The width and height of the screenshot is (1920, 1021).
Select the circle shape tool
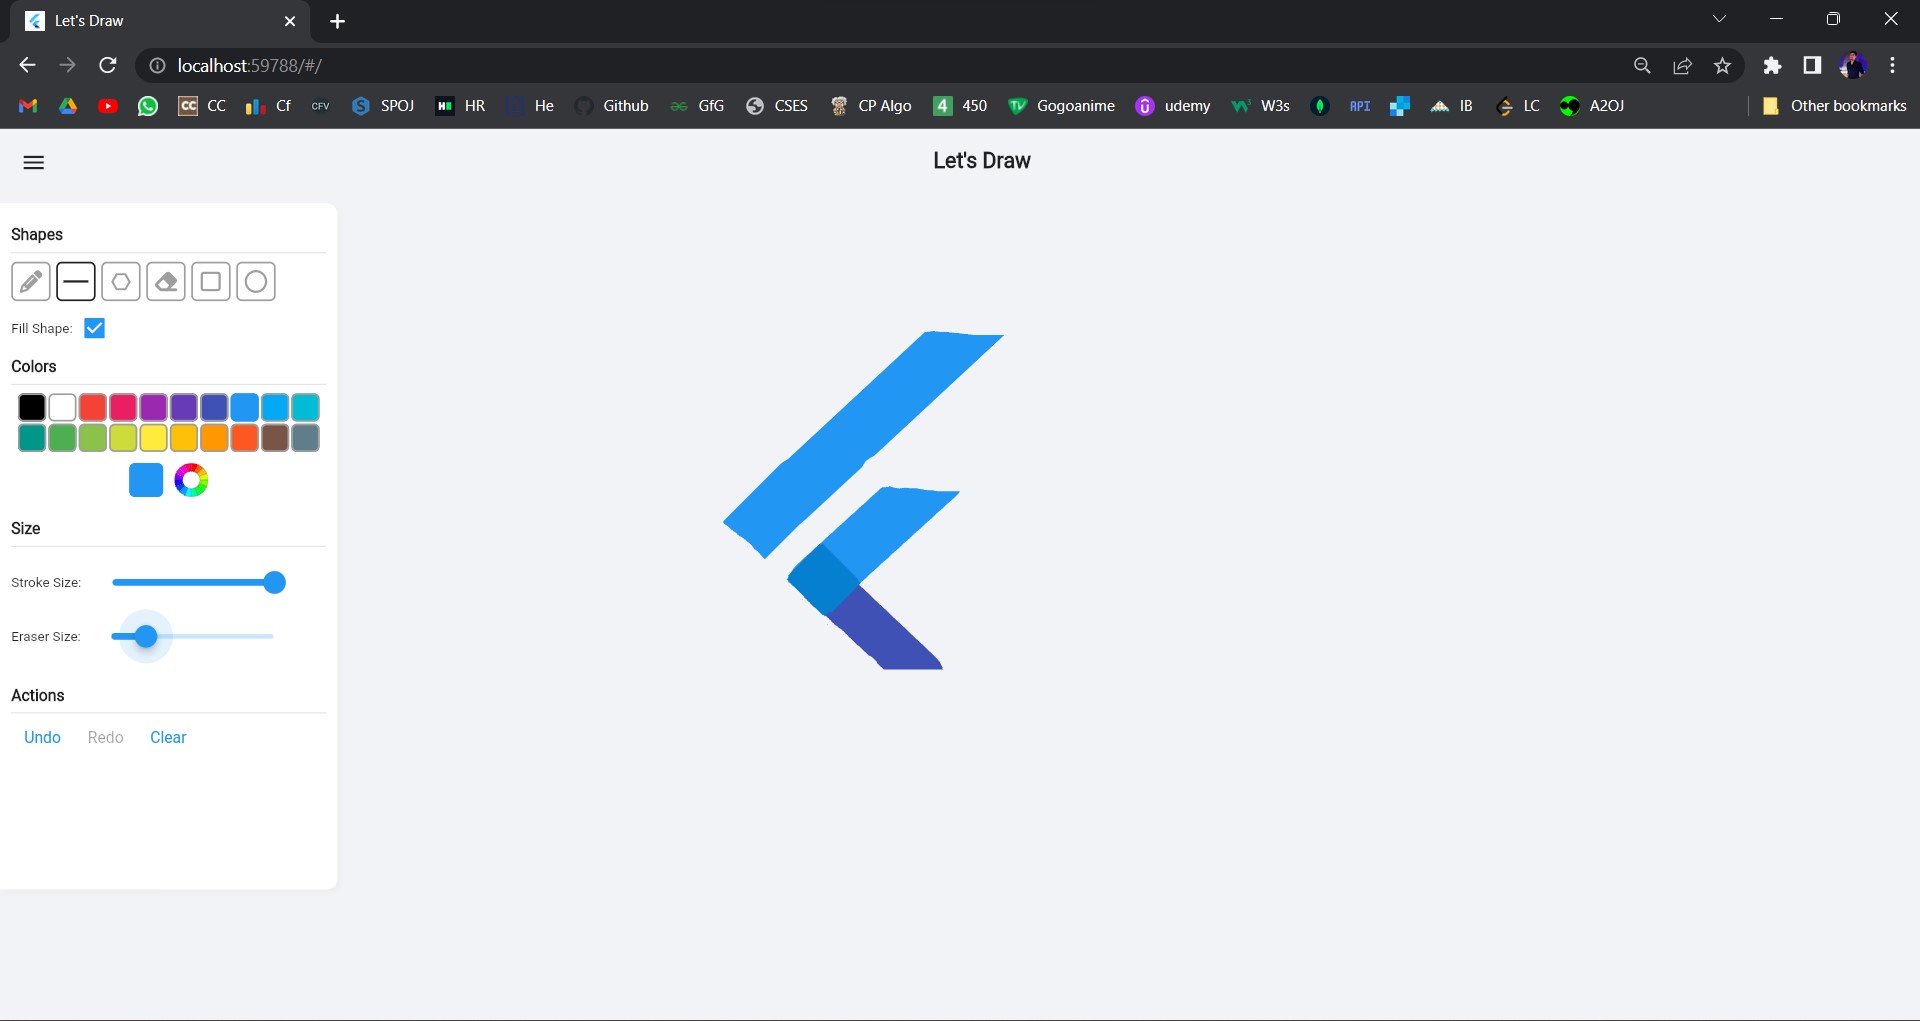[x=256, y=282]
